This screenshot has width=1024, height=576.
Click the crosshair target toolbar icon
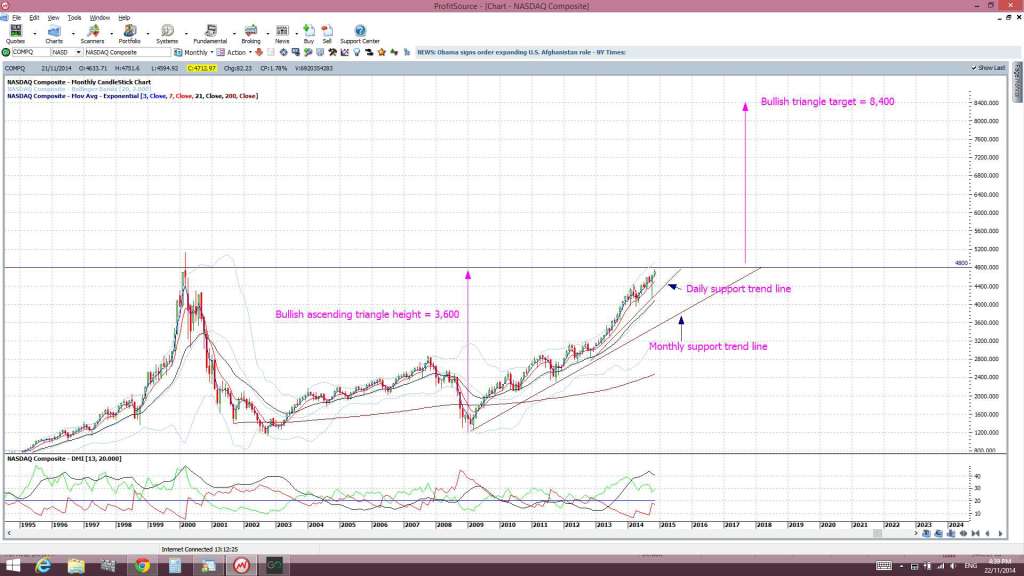[283, 52]
